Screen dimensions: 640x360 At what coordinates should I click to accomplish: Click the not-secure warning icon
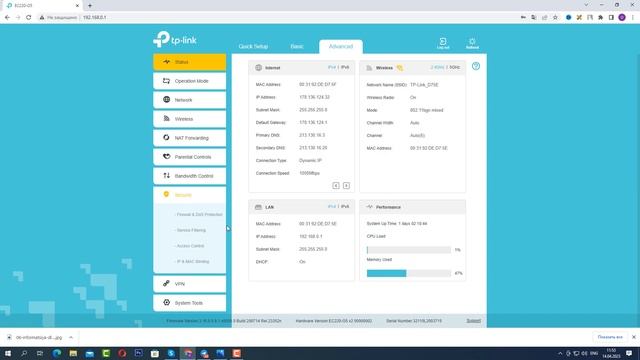pyautogui.click(x=42, y=18)
